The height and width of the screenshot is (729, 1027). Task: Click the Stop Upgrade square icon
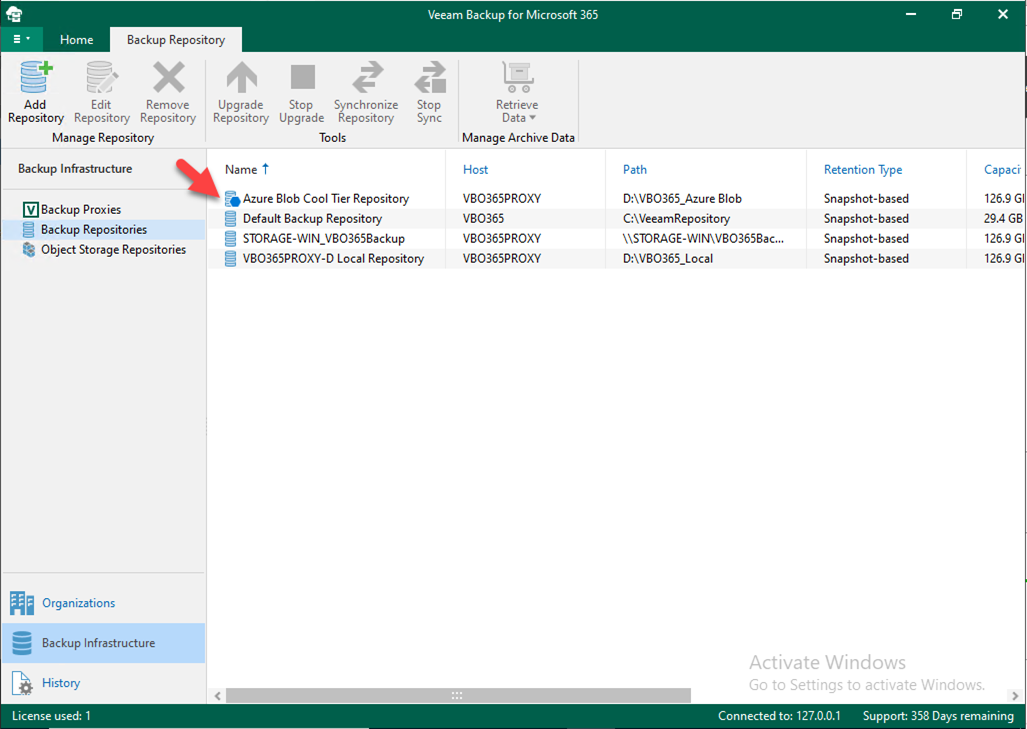pos(302,77)
